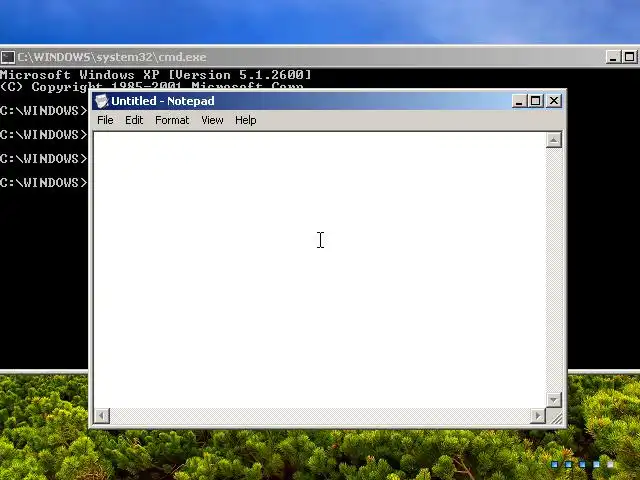Maximize the Notepad window

(x=536, y=101)
